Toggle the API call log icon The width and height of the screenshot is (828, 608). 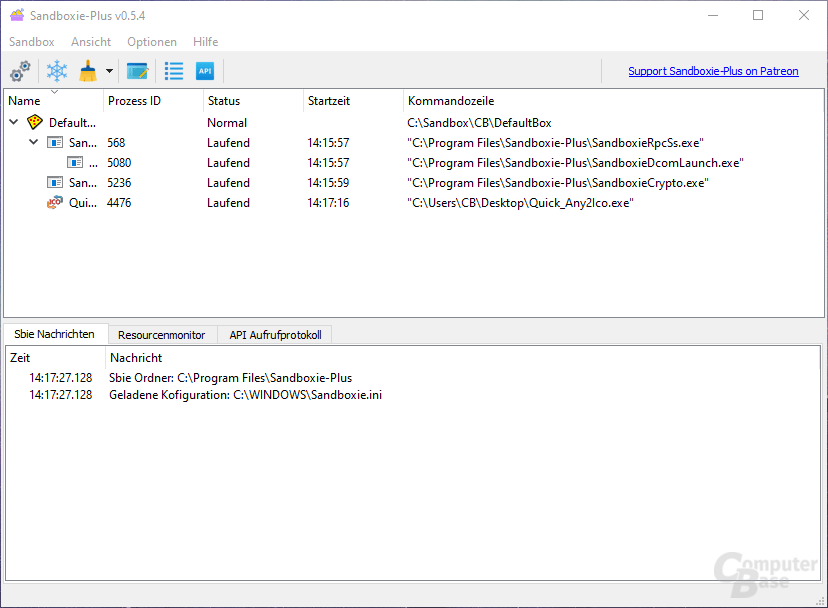[205, 71]
